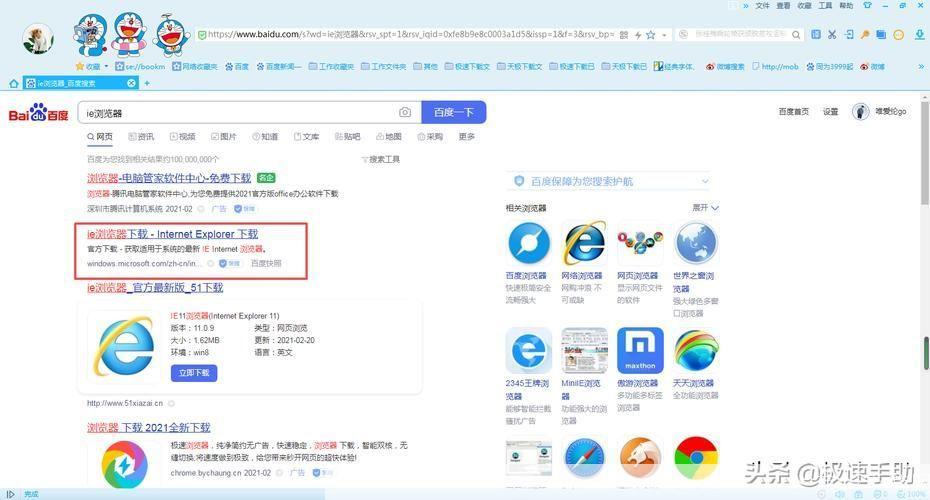Click the 立即下载 button for IE11
Image resolution: width=930 pixels, height=500 pixels.
point(194,373)
